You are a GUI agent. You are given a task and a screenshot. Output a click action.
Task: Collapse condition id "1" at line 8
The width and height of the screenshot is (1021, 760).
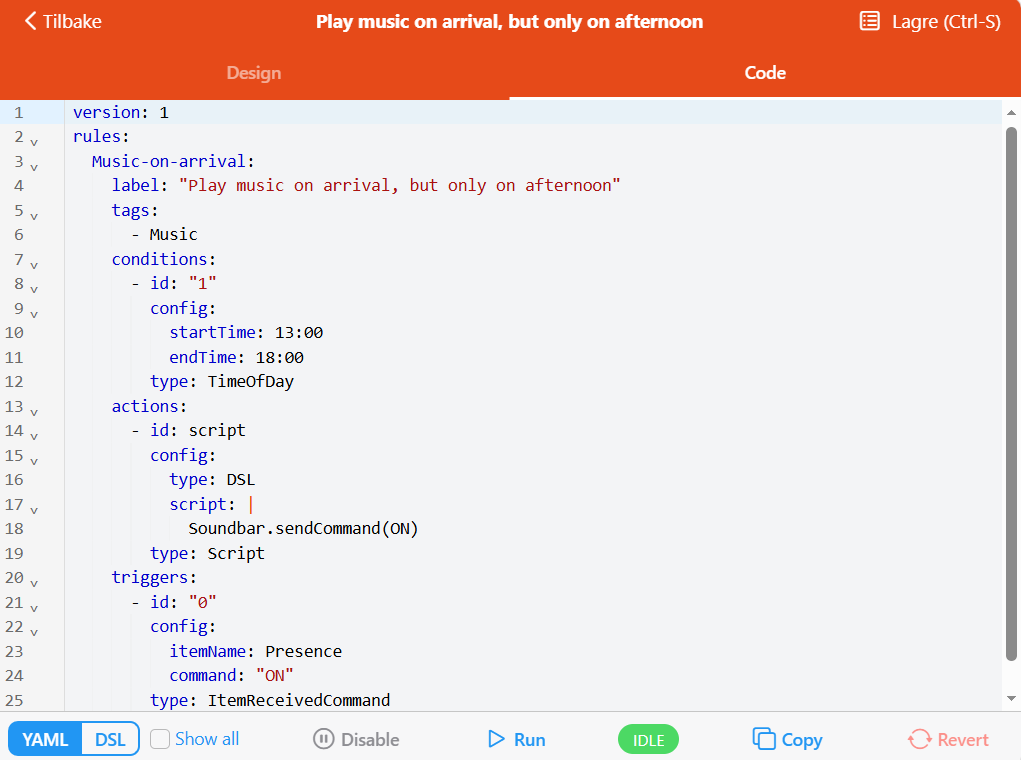click(x=34, y=289)
